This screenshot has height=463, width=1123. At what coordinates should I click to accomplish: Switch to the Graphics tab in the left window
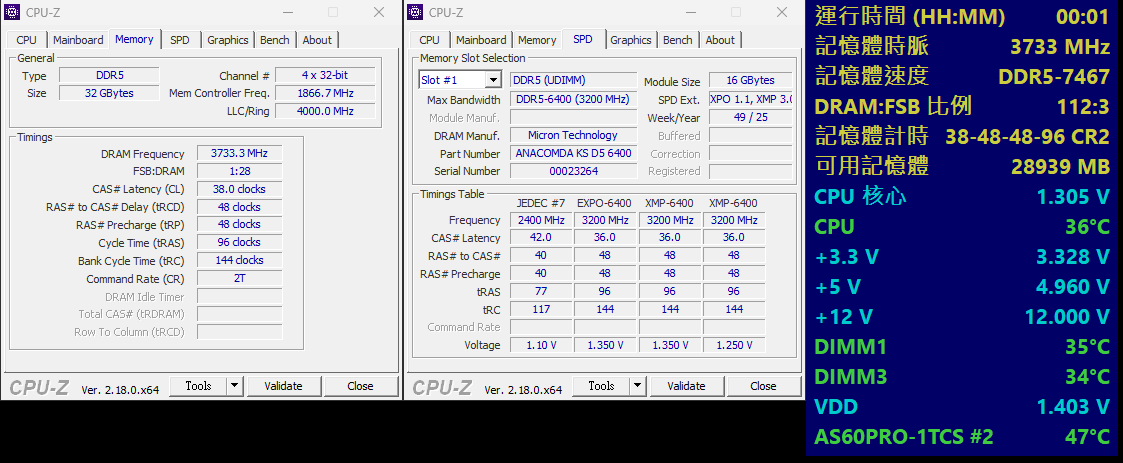(228, 40)
